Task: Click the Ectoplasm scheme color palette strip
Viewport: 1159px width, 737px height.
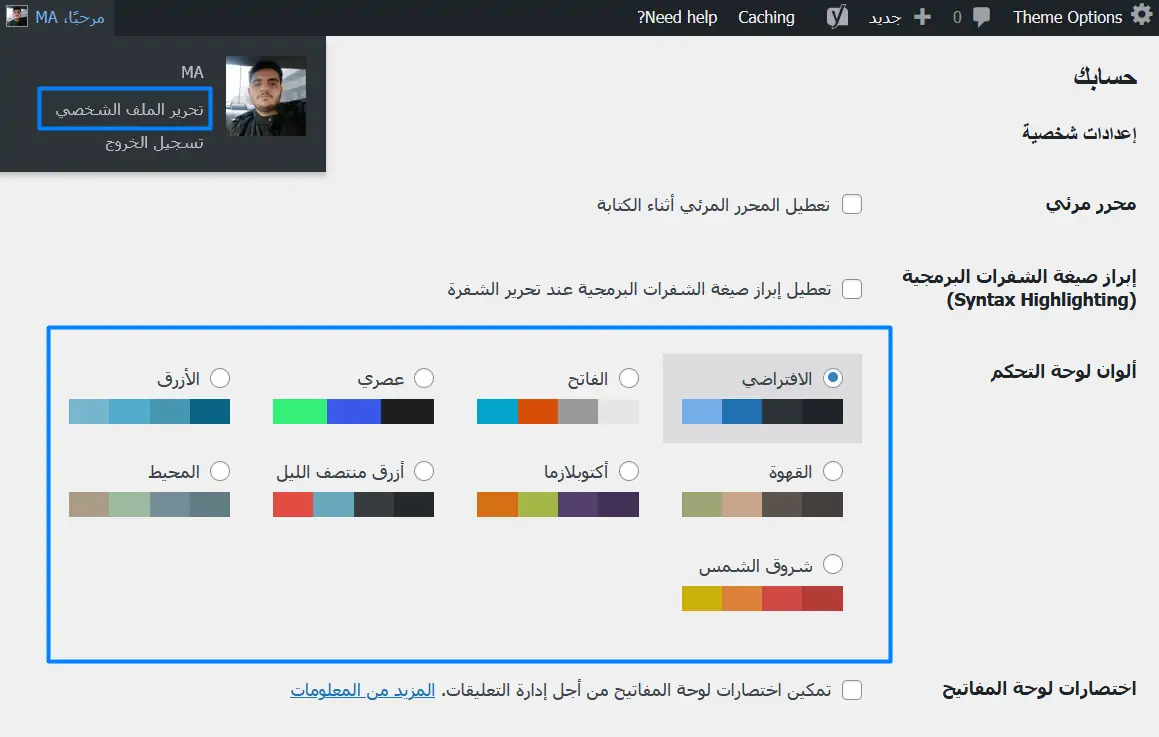Action: (557, 504)
